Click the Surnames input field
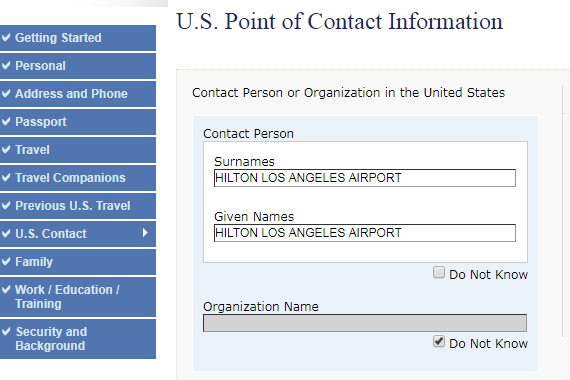This screenshot has width=570, height=380. coord(365,178)
